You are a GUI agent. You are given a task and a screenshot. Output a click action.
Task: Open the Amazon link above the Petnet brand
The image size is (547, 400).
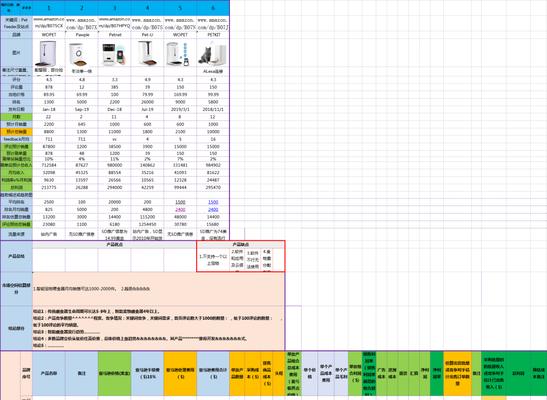pyautogui.click(x=114, y=23)
